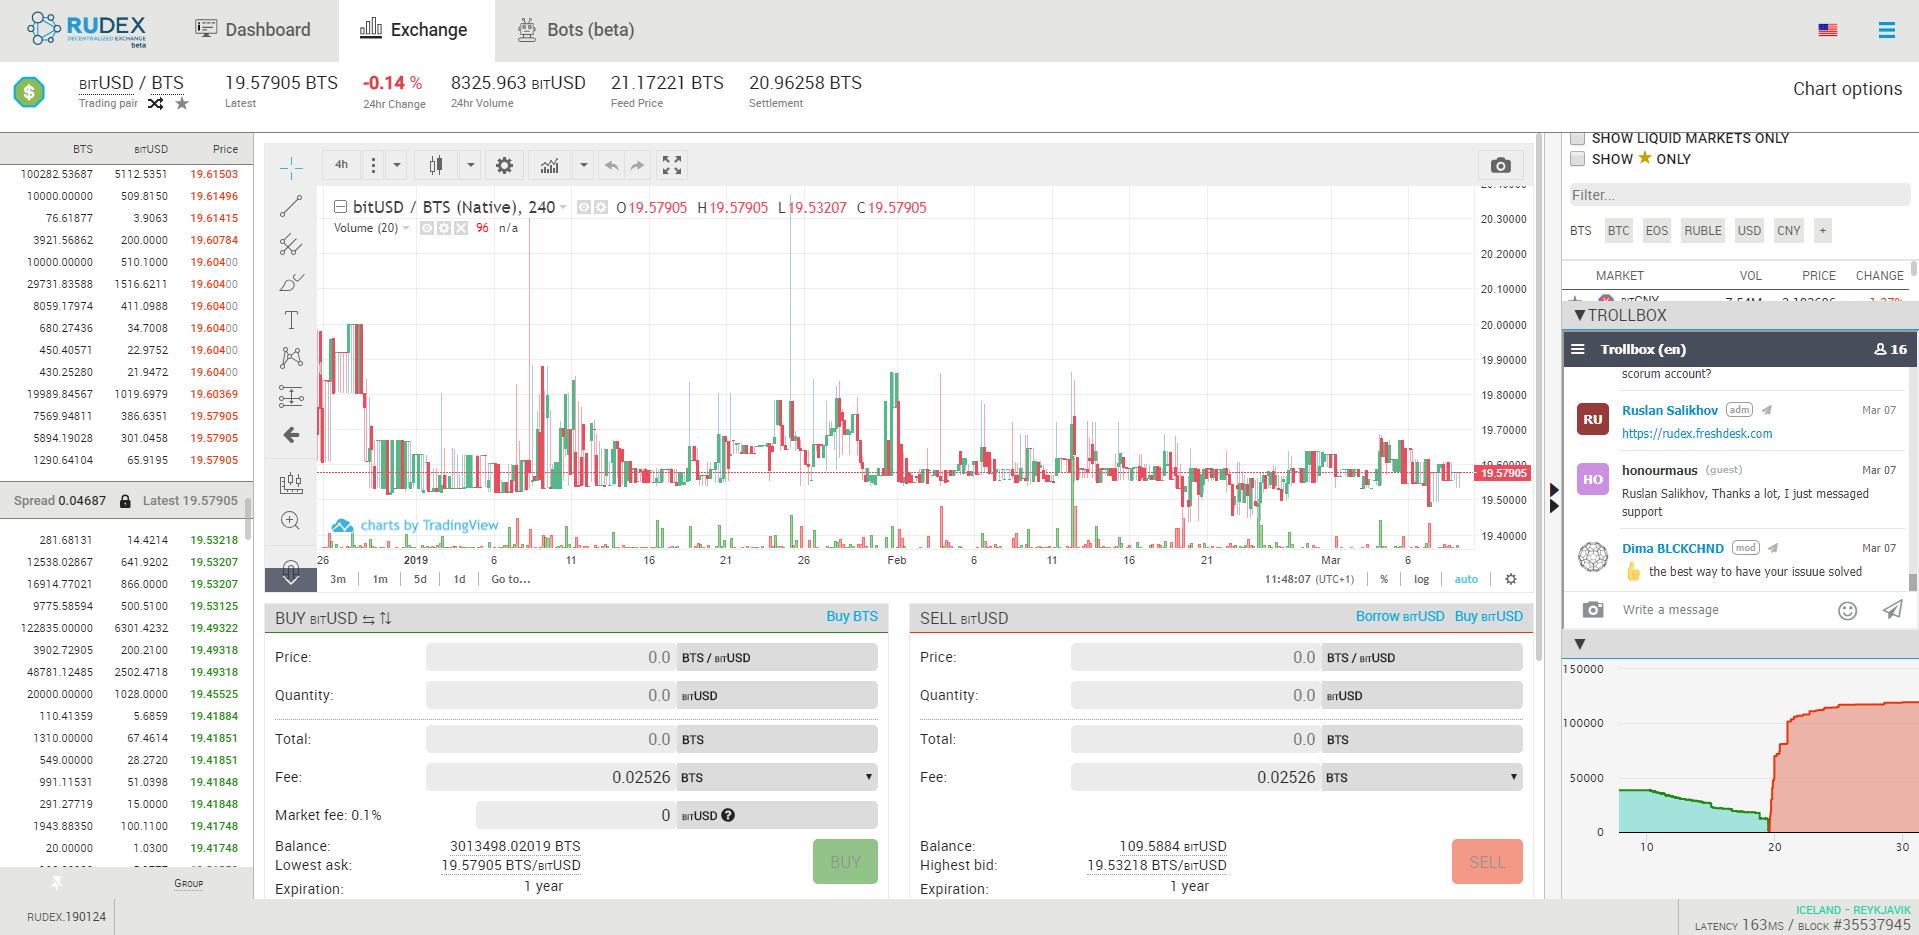
Task: Flip the trading pair with shuffle icon
Action: [x=155, y=103]
